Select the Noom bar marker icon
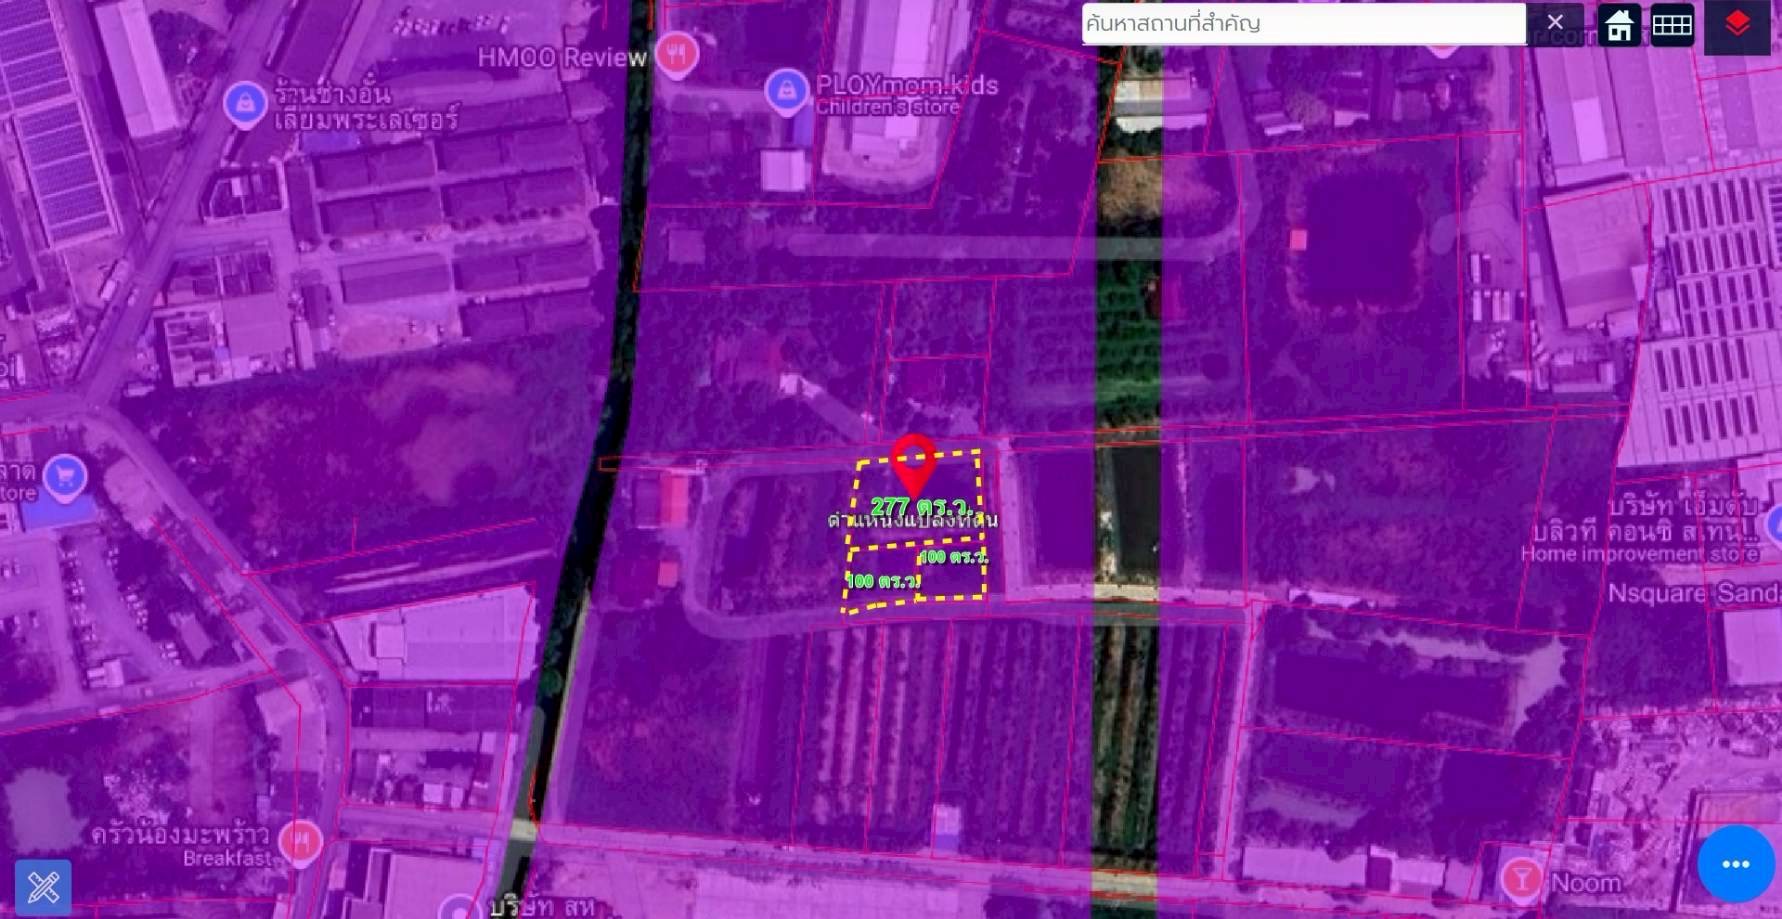1782x919 pixels. coord(1521,879)
